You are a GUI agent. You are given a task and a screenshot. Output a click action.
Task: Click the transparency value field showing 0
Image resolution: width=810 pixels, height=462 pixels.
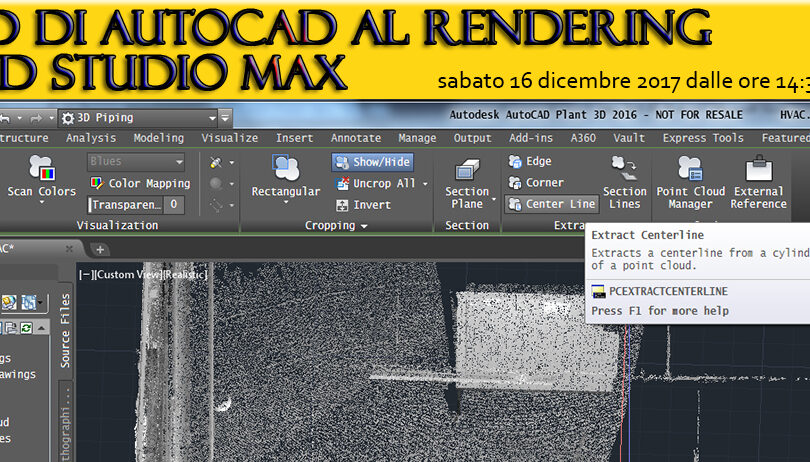[x=174, y=205]
